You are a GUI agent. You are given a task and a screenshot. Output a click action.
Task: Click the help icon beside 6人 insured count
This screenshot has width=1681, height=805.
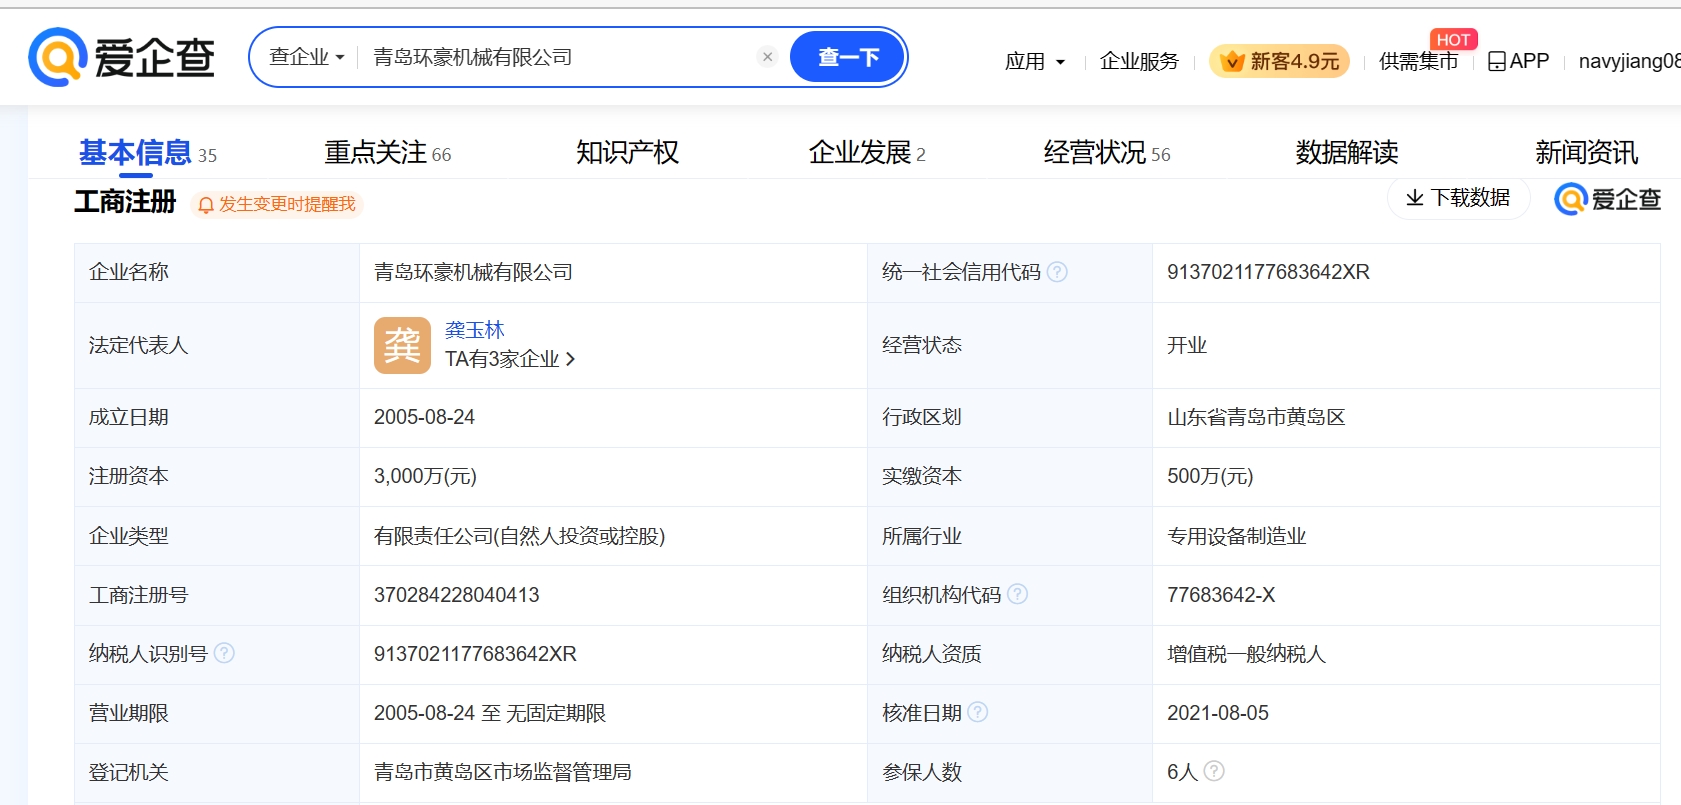click(x=1214, y=771)
